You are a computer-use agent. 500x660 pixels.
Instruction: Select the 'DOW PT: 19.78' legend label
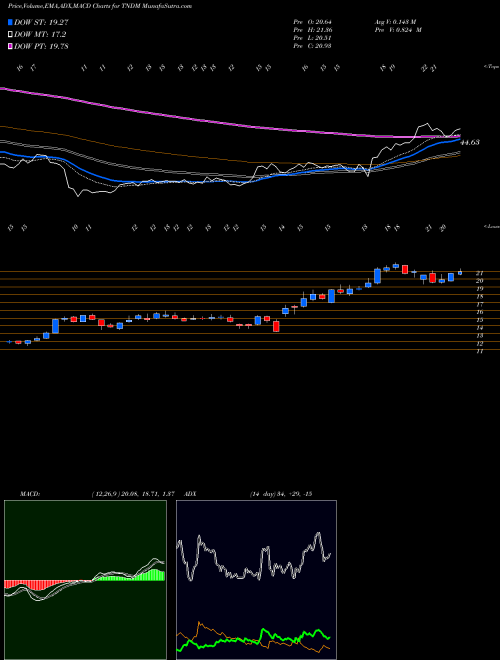coord(41,46)
